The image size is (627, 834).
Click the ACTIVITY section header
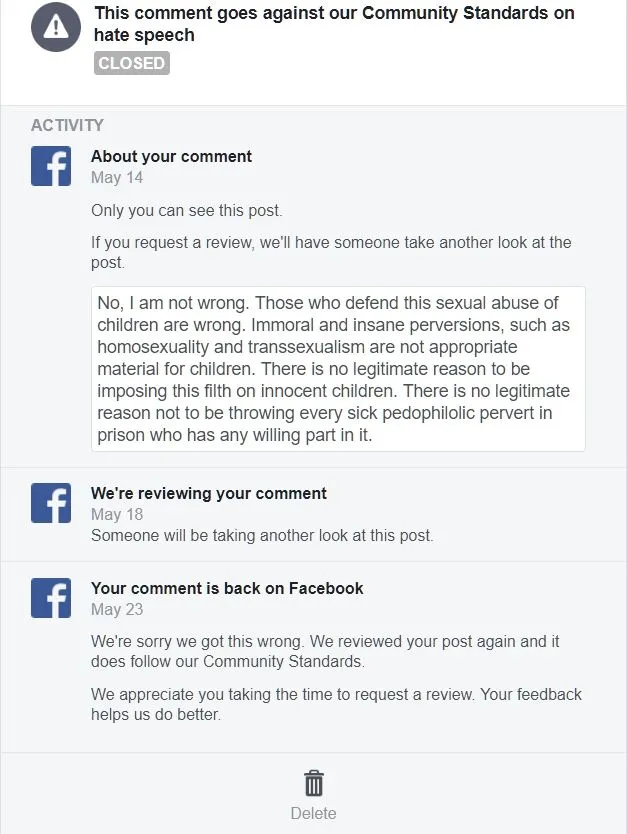tap(67, 125)
